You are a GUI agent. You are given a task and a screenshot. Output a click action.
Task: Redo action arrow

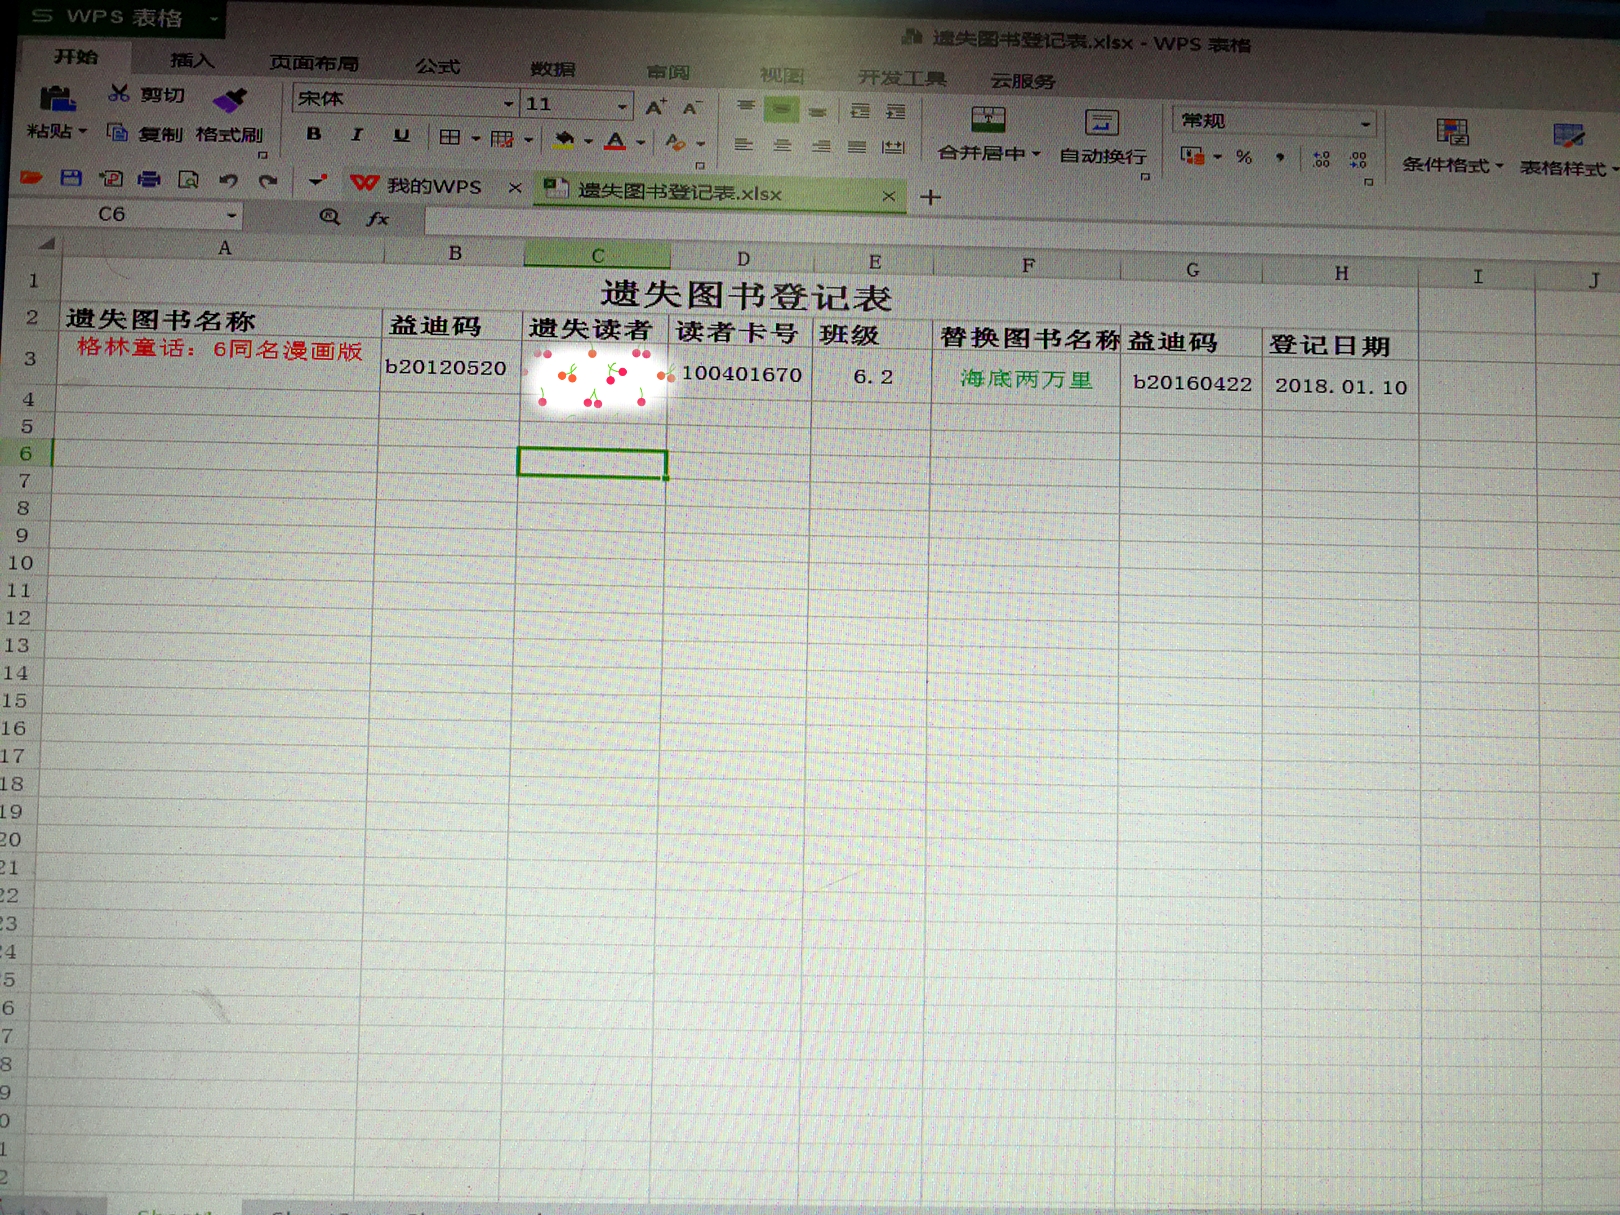coord(268,181)
